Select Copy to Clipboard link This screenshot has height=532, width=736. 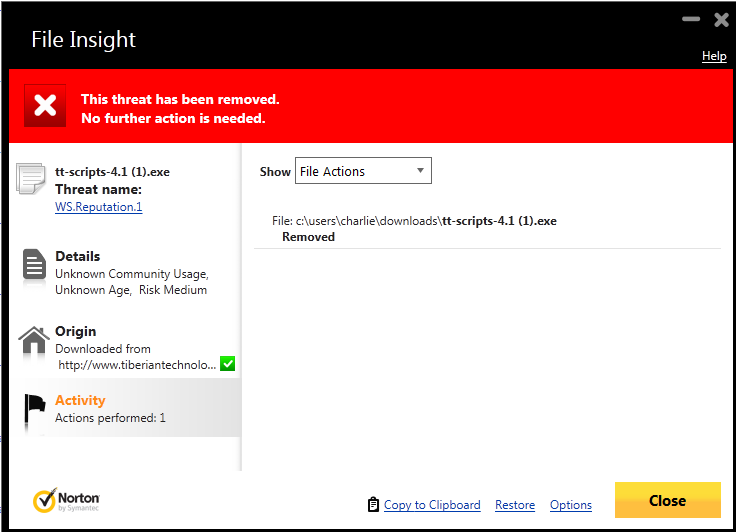pyautogui.click(x=432, y=505)
